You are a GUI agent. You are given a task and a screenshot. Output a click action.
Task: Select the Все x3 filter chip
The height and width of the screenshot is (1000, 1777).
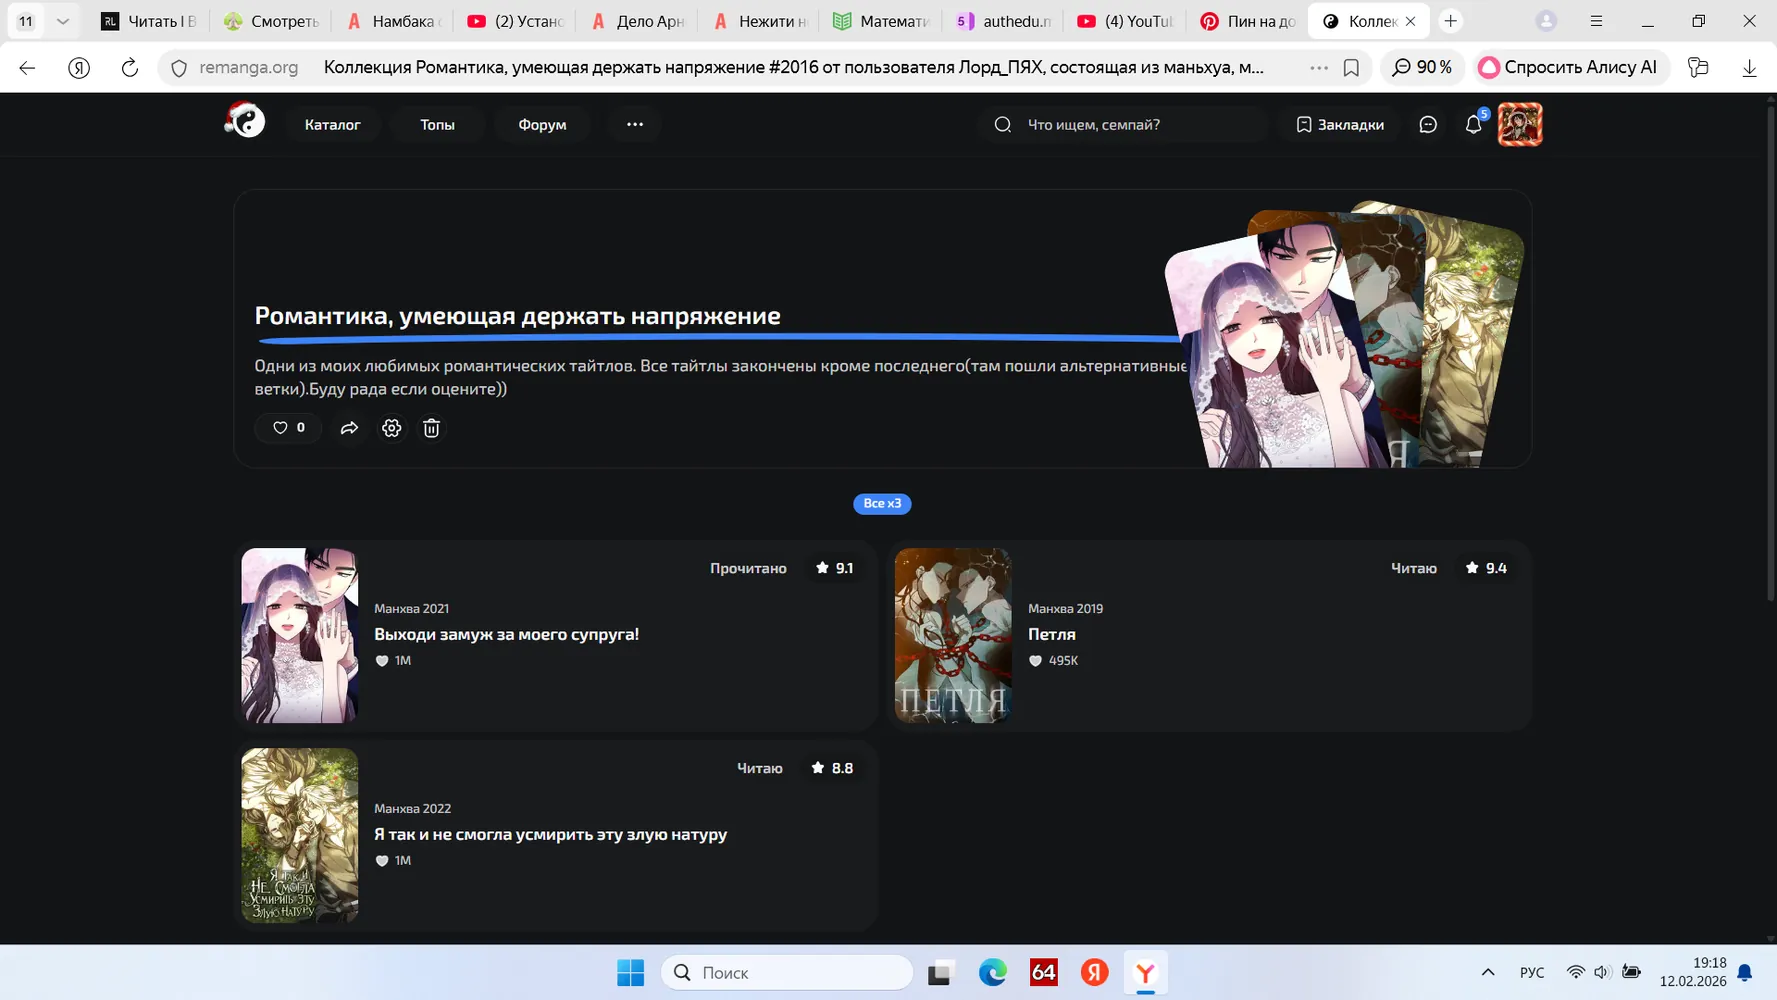pos(882,503)
